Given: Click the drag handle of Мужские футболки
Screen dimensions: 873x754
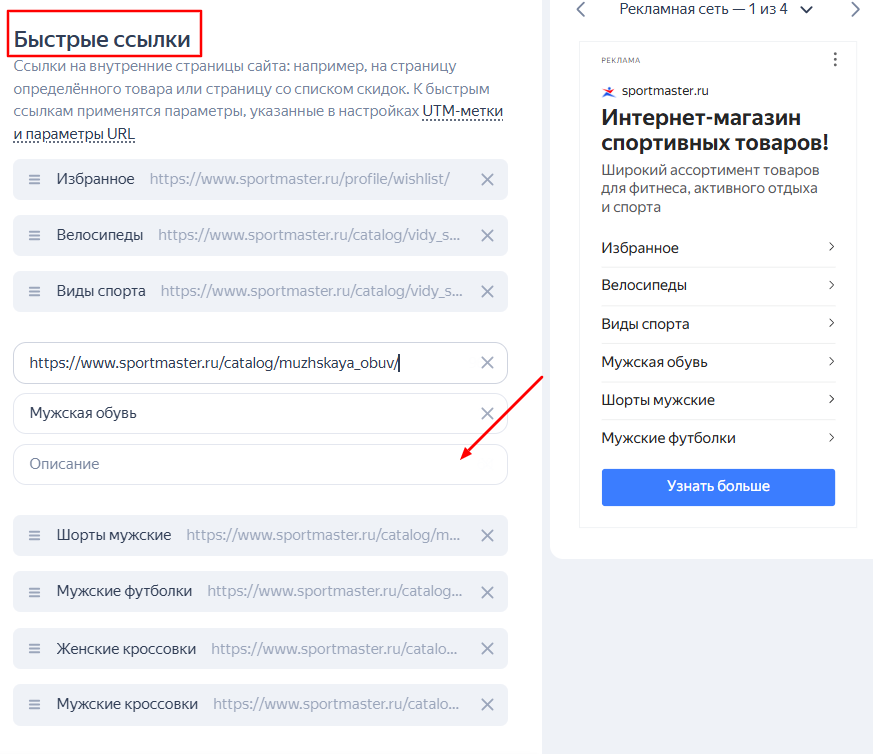Looking at the screenshot, I should 35,592.
